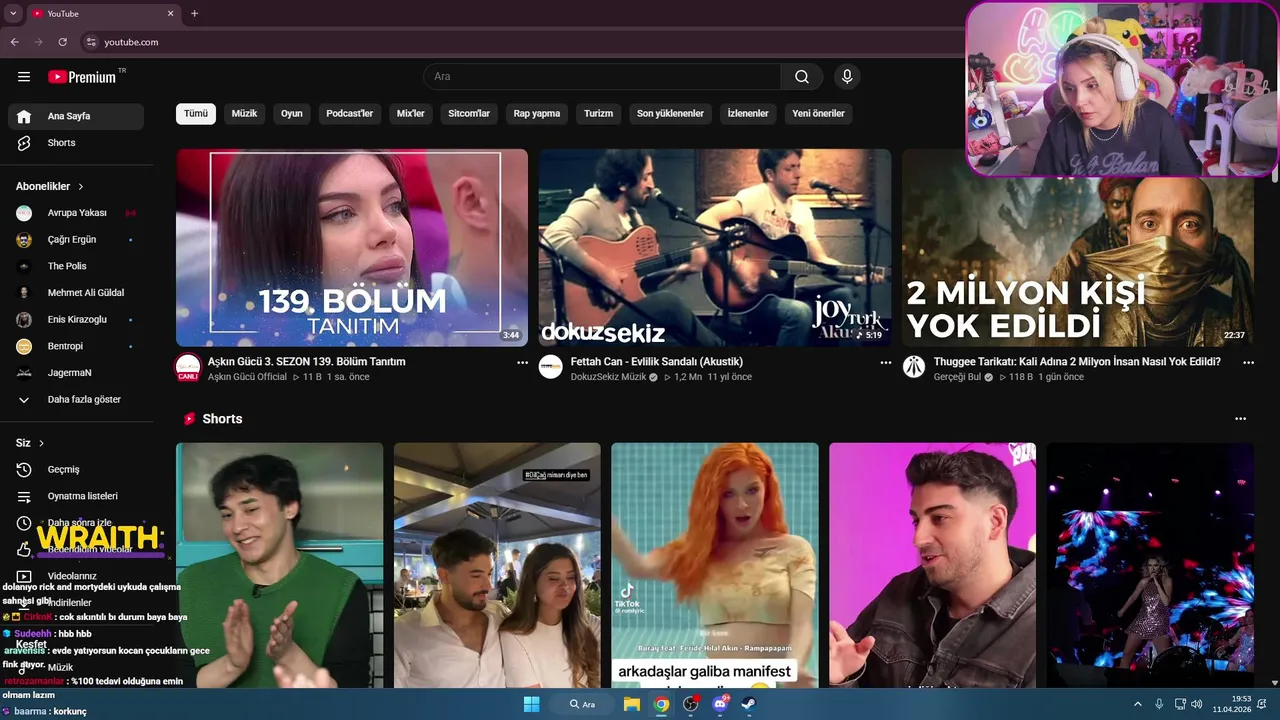Open the dokuzsekiz acoustic video thumbnail
Screen dimensions: 1280x720
[x=715, y=248]
